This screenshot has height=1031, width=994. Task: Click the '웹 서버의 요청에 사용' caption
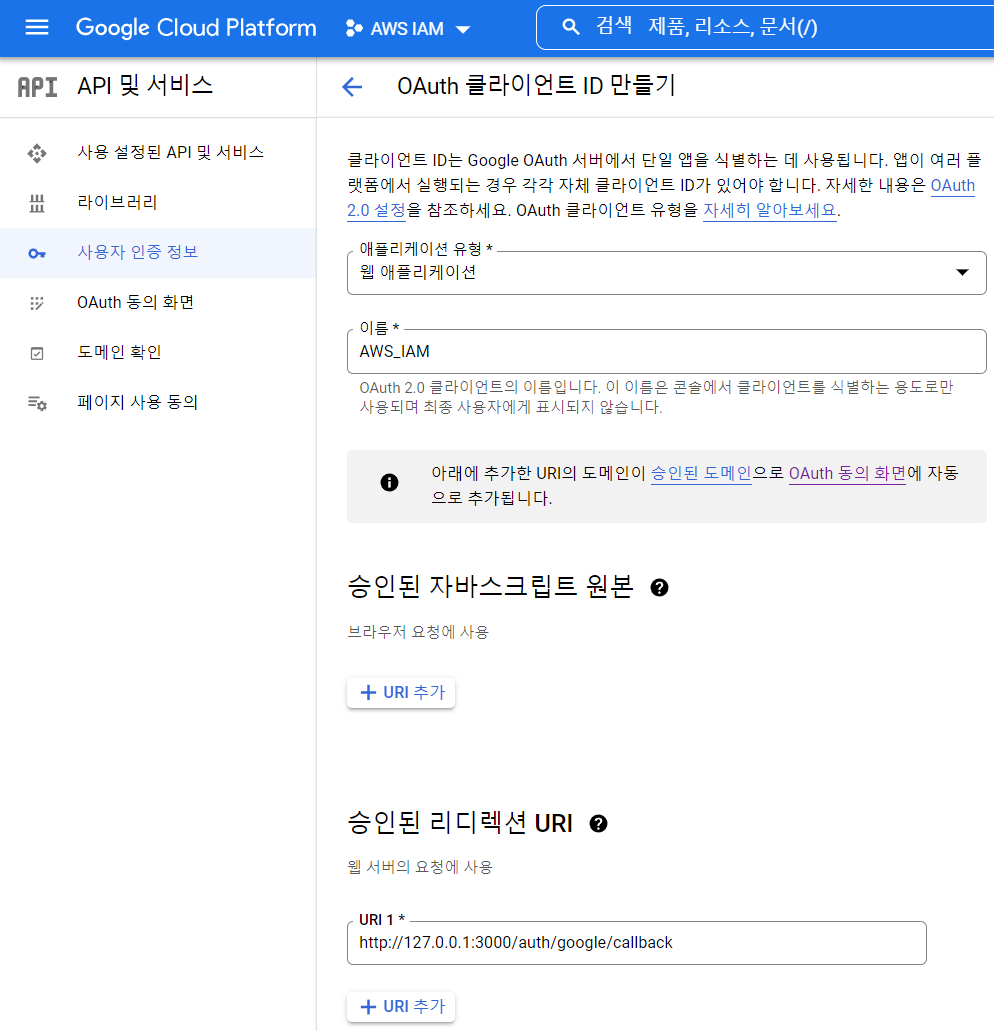420,867
